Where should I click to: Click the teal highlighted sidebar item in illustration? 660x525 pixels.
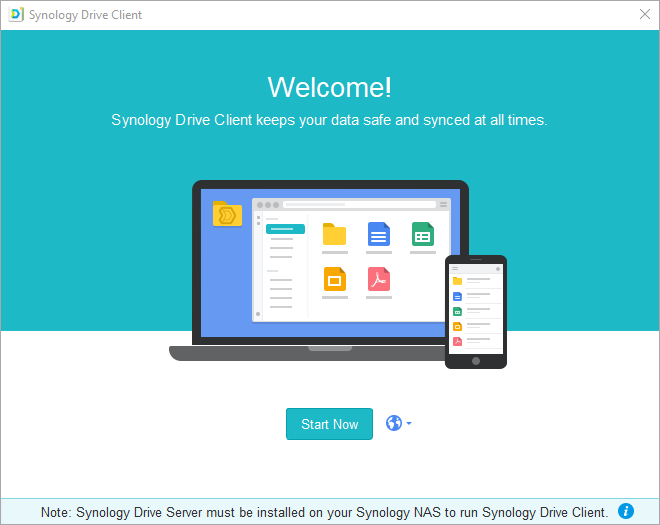coord(284,229)
